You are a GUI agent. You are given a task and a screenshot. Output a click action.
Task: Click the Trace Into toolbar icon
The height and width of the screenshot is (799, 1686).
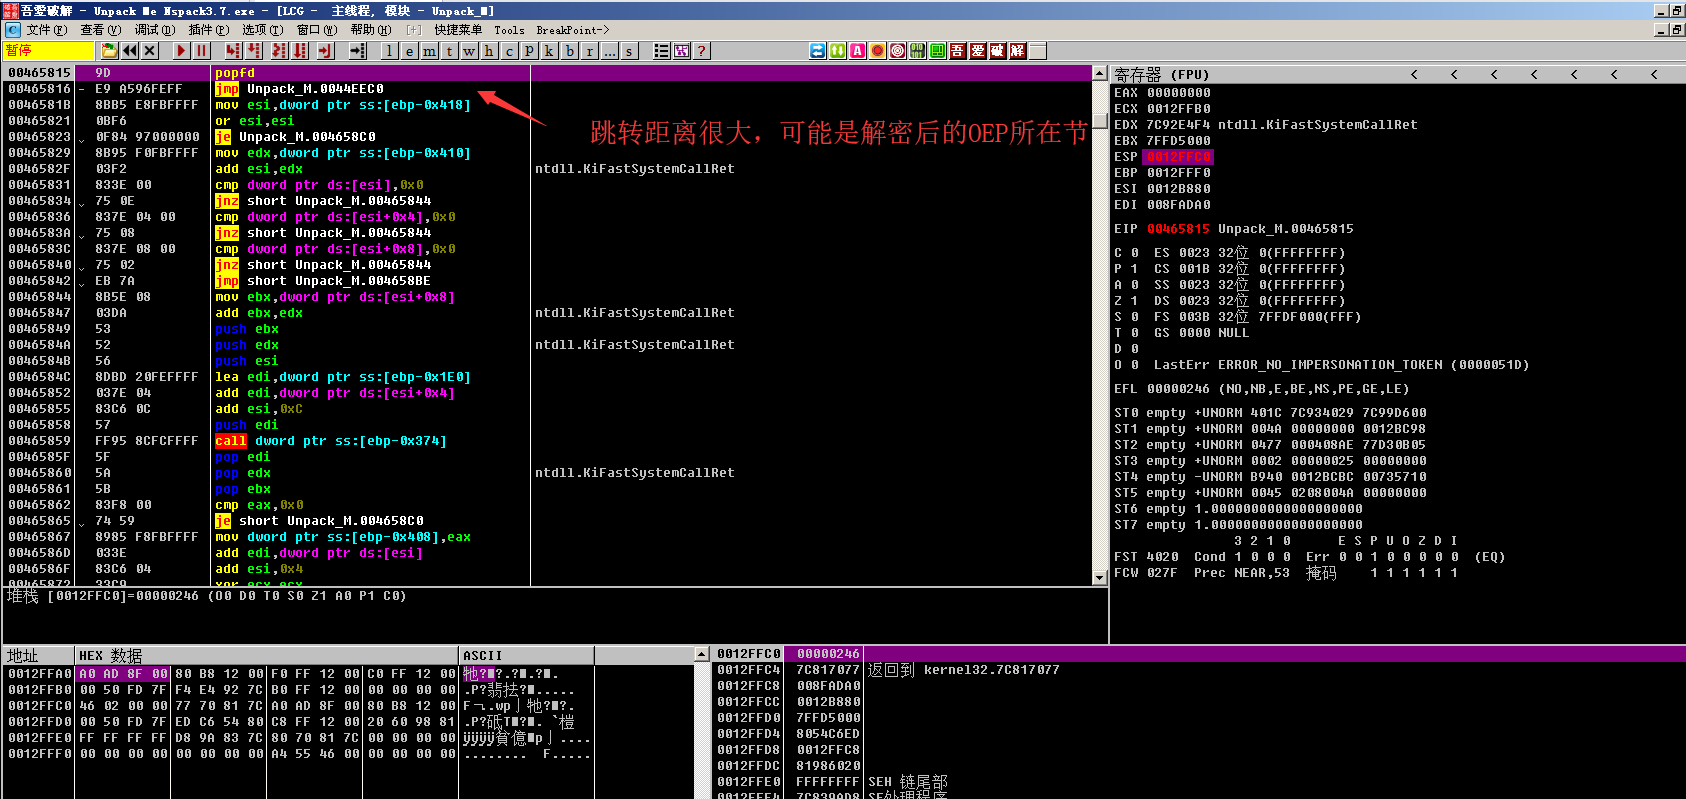point(279,50)
